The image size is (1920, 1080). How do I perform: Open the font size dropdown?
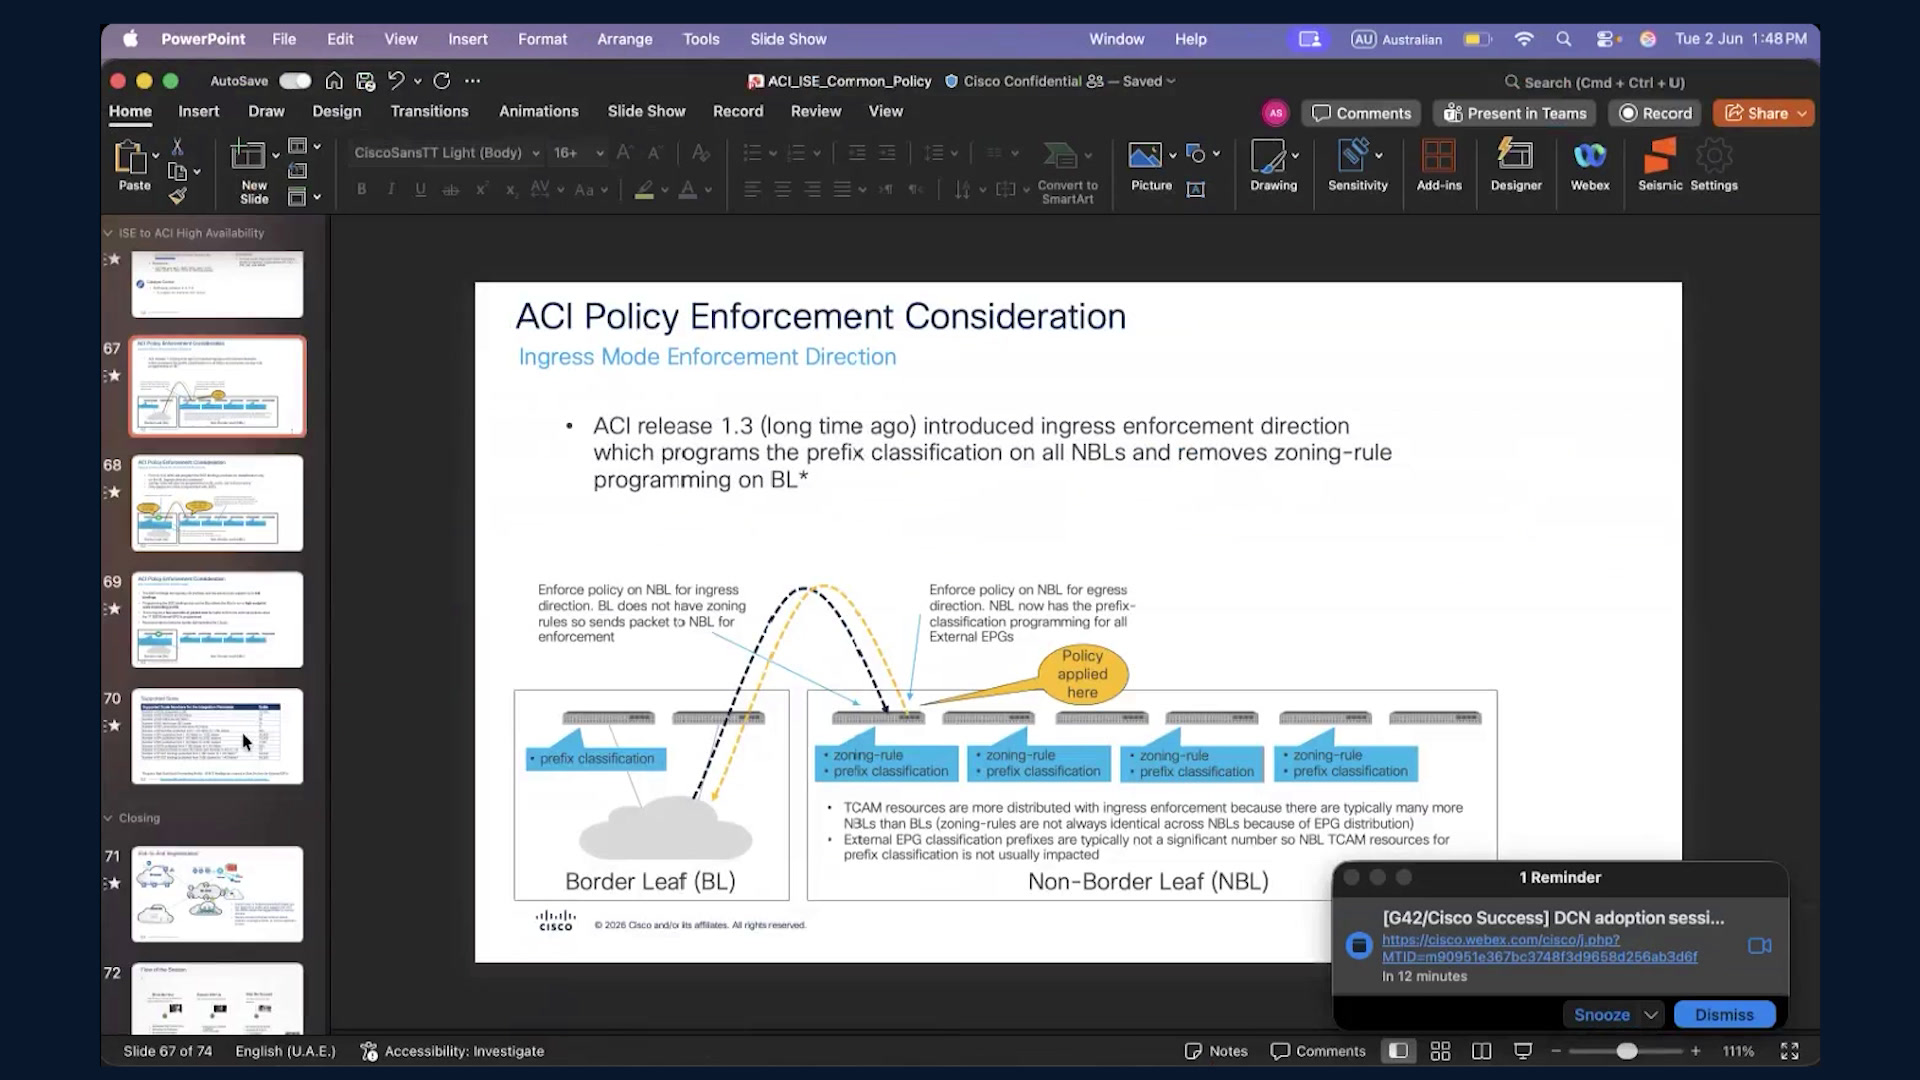pos(599,153)
